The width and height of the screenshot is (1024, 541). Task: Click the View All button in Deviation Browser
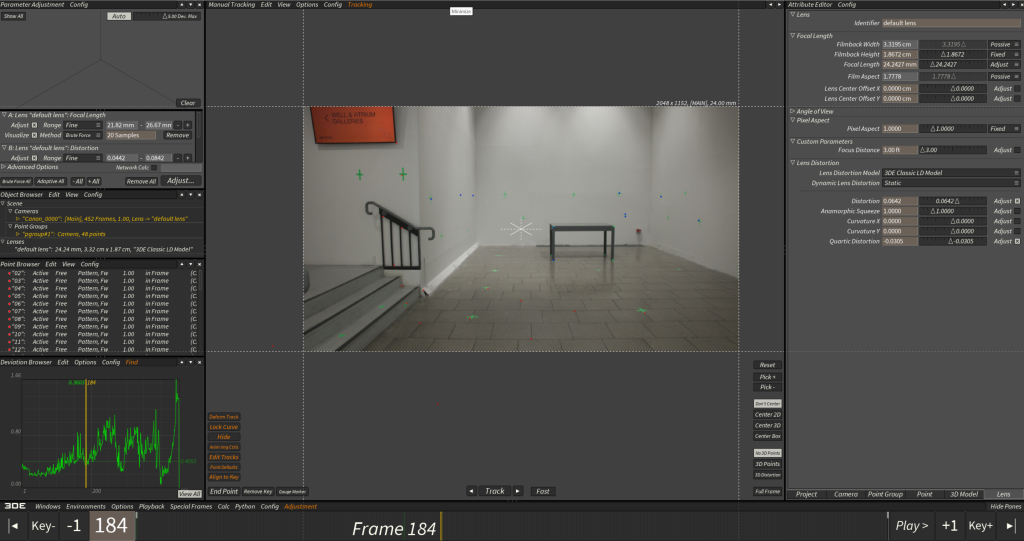[189, 494]
